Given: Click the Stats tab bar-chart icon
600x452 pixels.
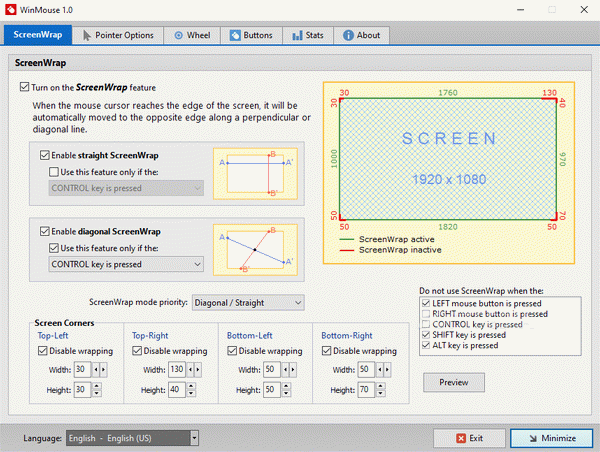Looking at the screenshot, I should [x=297, y=36].
